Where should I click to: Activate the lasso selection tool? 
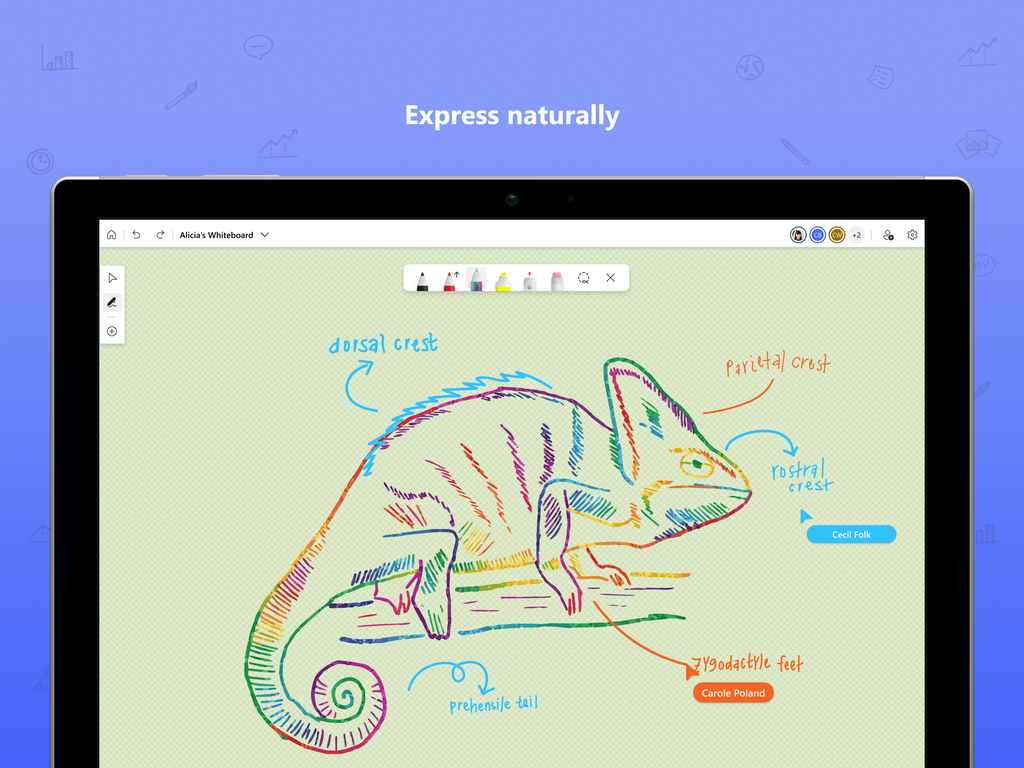pos(584,278)
